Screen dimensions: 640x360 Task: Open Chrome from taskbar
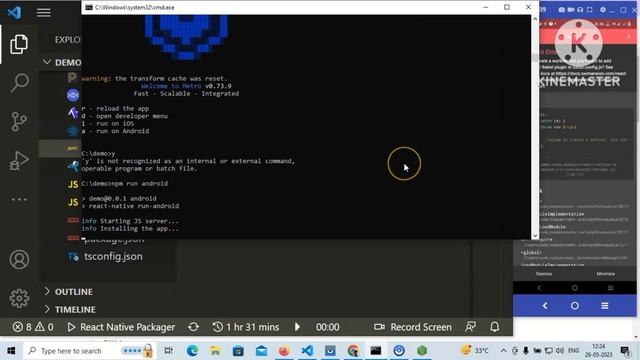point(353,351)
